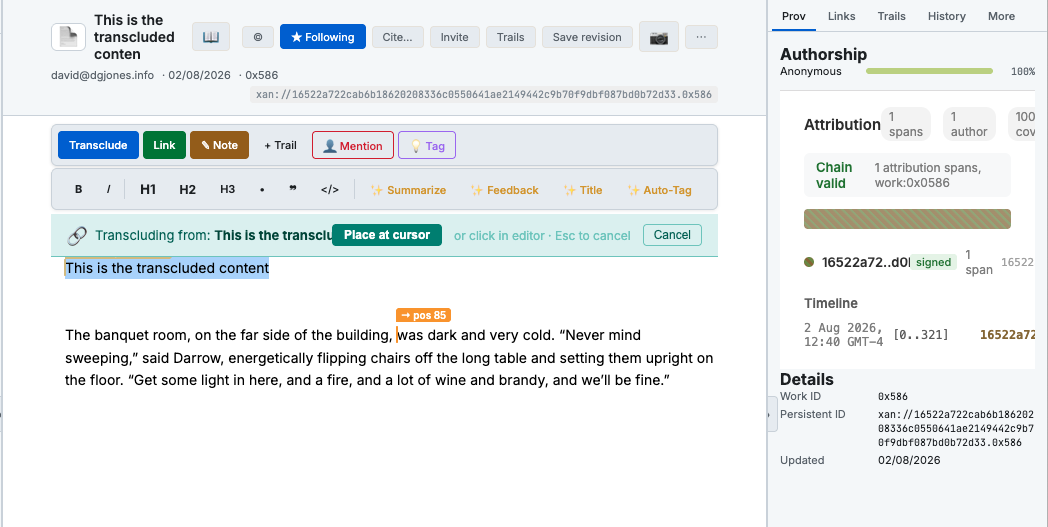Click the signed badge
This screenshot has height=527, width=1048.
(x=933, y=262)
